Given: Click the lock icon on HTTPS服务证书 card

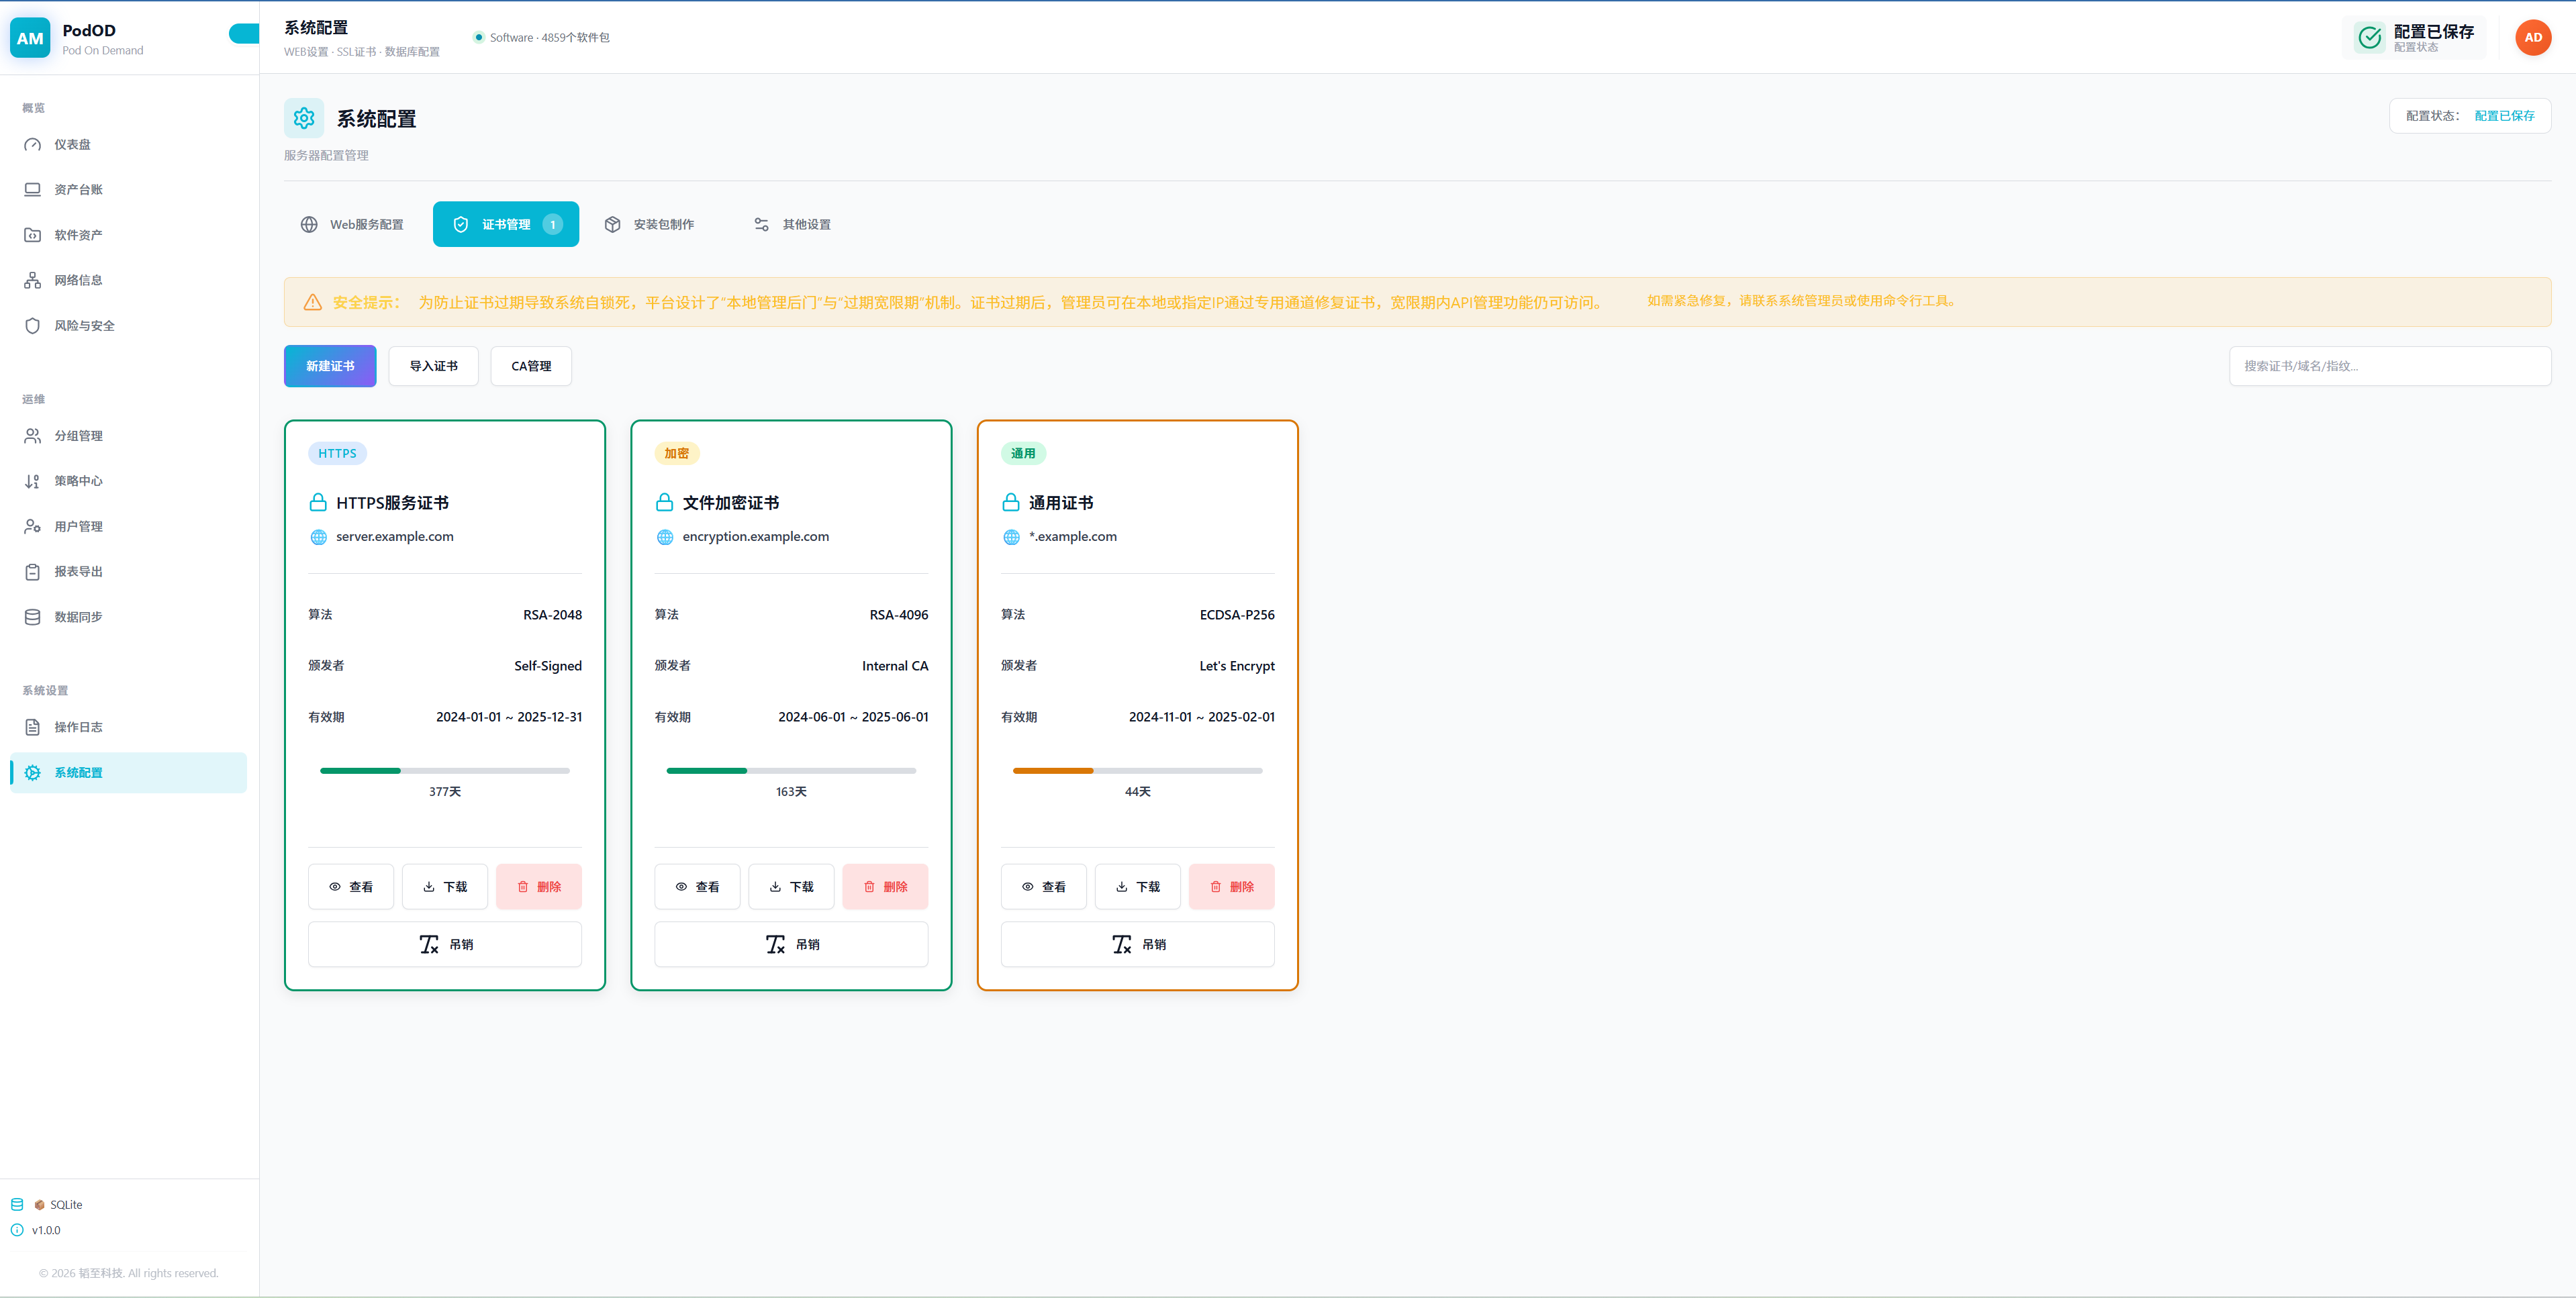Looking at the screenshot, I should (318, 503).
